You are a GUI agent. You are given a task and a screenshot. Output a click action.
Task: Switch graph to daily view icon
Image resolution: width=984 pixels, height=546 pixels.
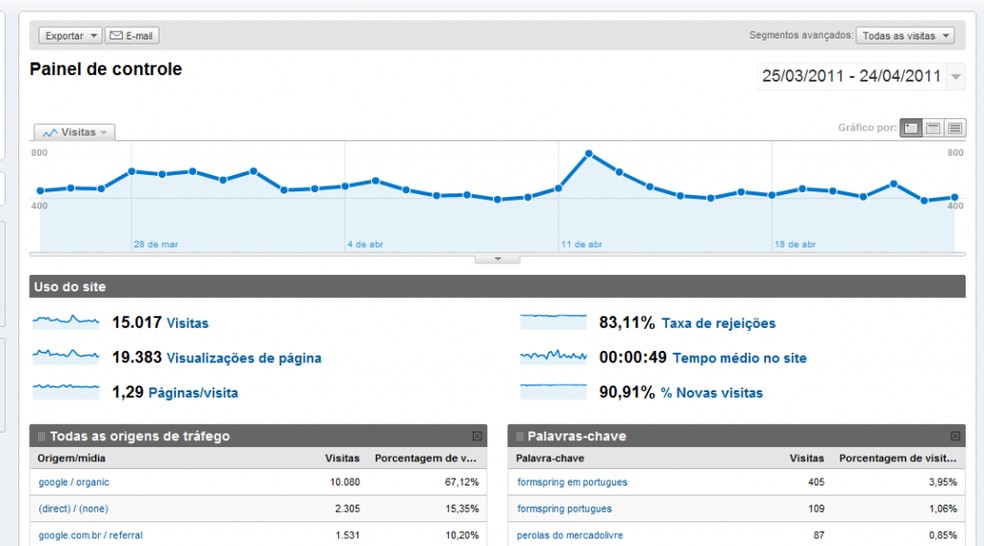click(911, 128)
